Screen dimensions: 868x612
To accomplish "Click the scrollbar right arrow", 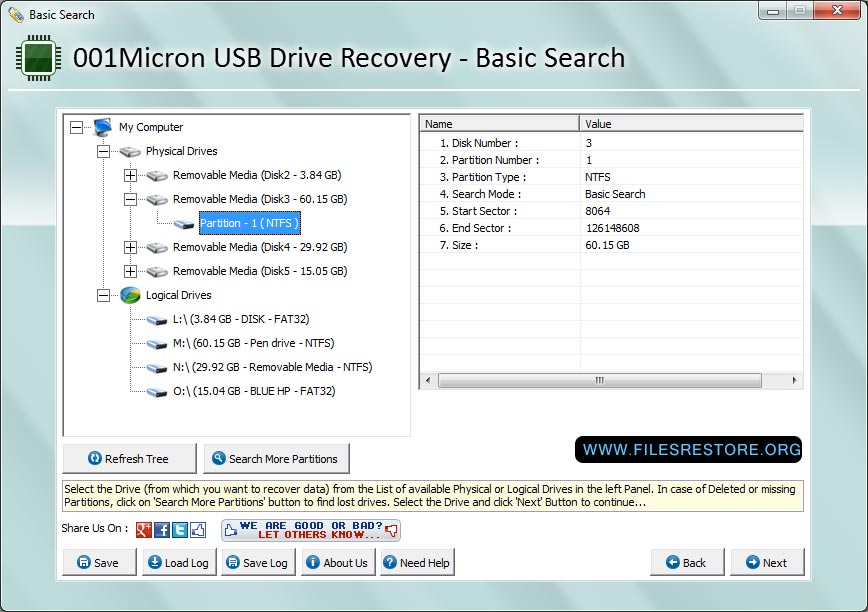I will point(794,381).
